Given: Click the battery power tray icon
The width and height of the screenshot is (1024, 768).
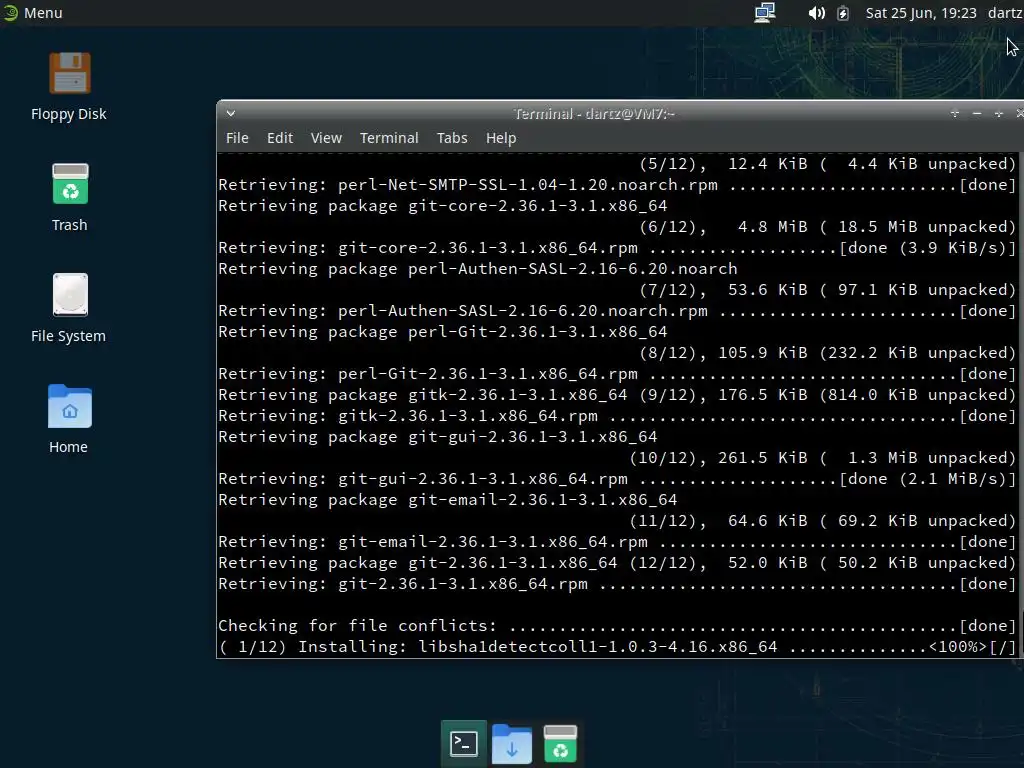Looking at the screenshot, I should tap(843, 13).
